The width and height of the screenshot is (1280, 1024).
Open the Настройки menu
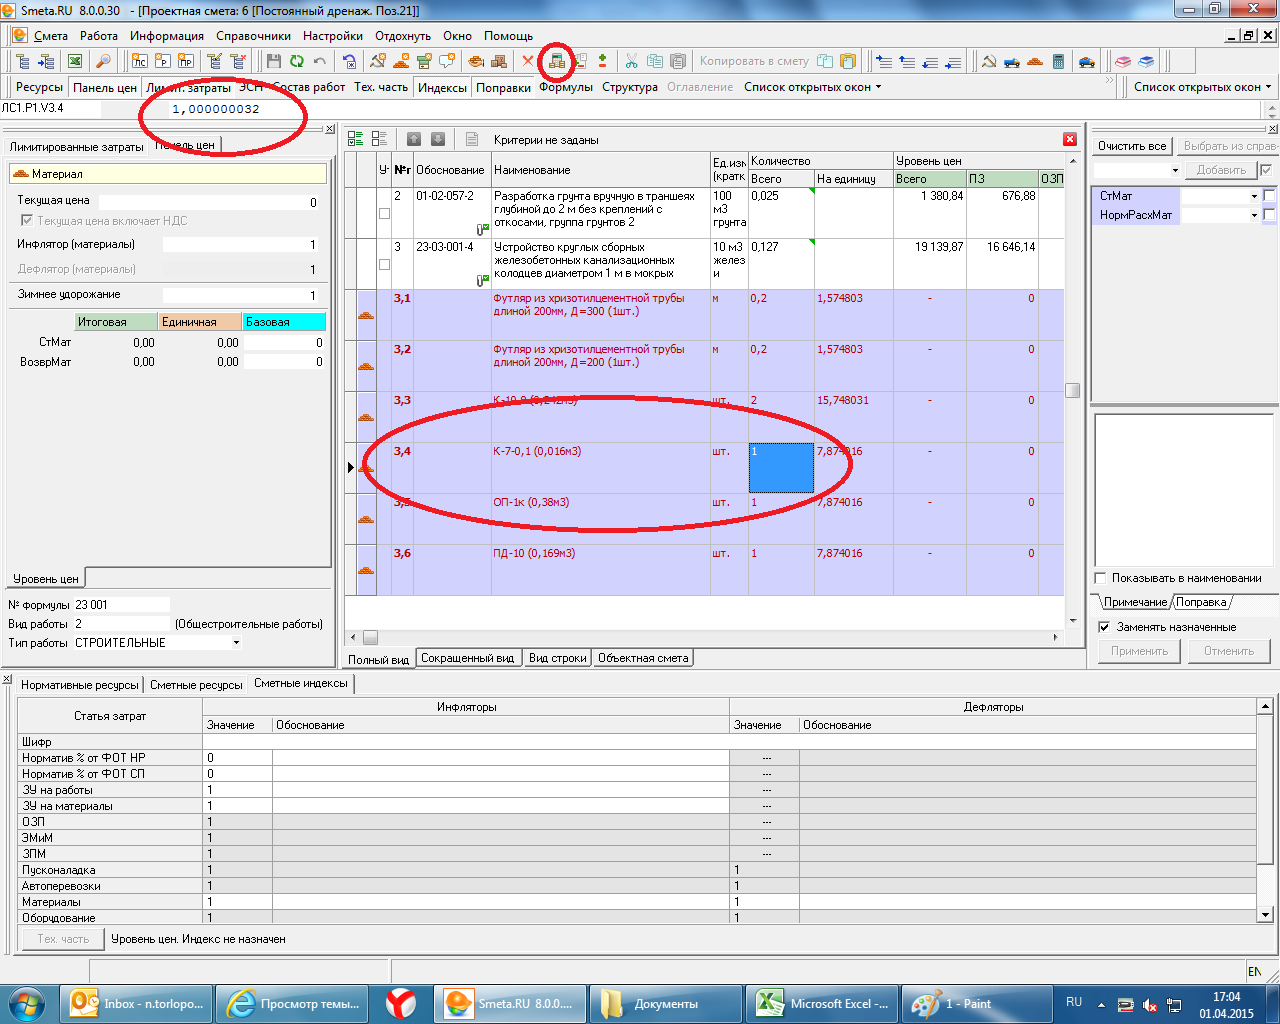coord(333,36)
